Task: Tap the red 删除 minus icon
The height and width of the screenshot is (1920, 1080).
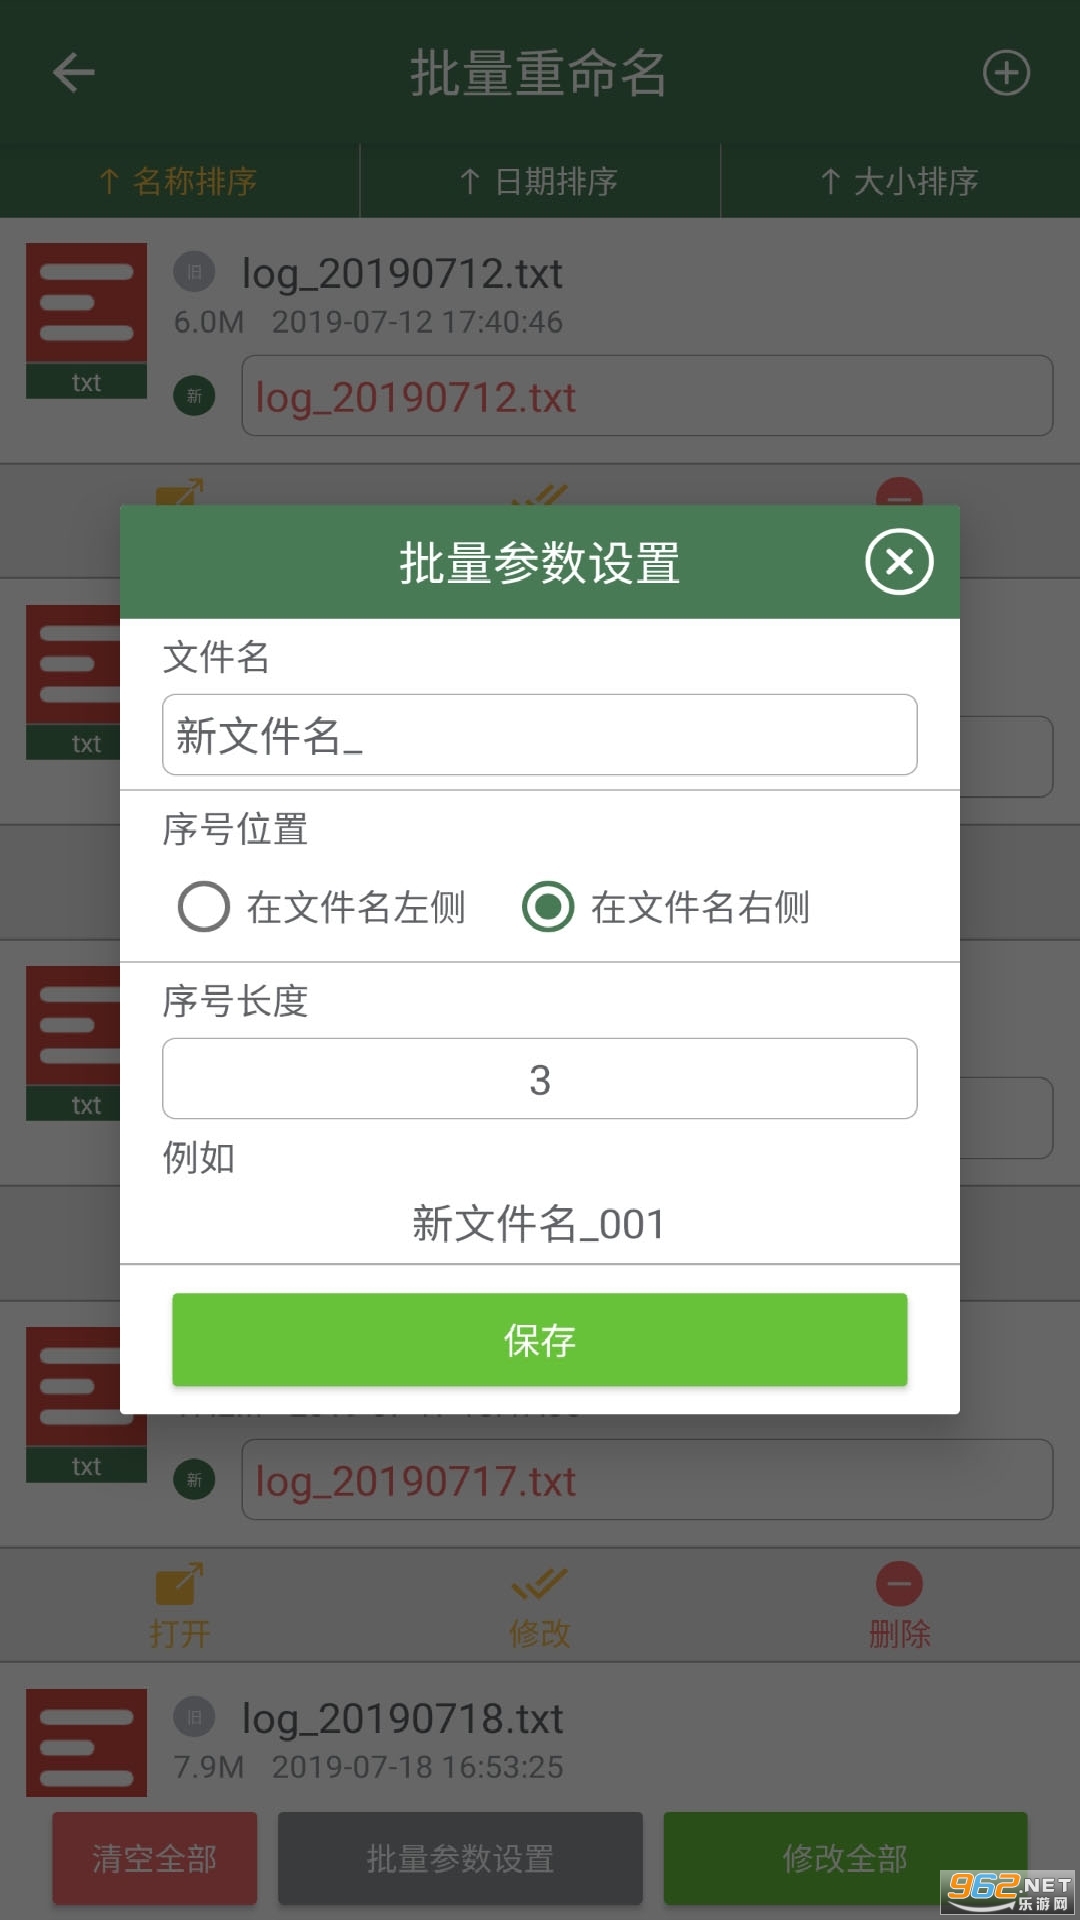Action: 899,1584
